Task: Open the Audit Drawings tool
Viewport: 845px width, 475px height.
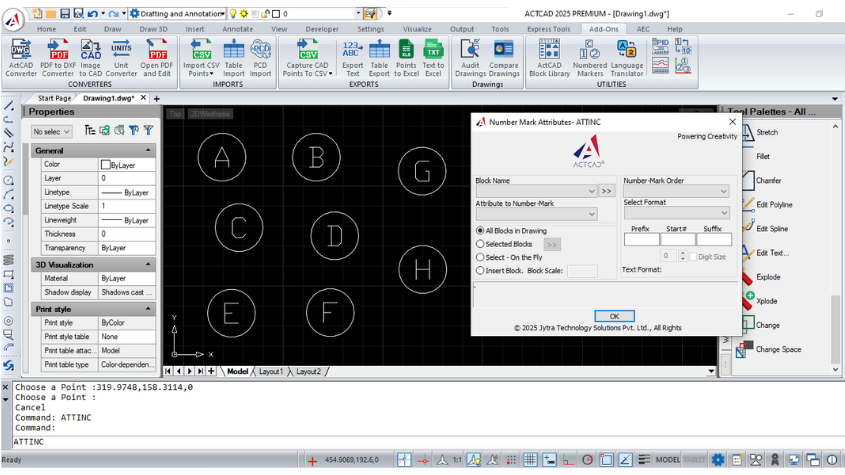Action: [x=470, y=58]
